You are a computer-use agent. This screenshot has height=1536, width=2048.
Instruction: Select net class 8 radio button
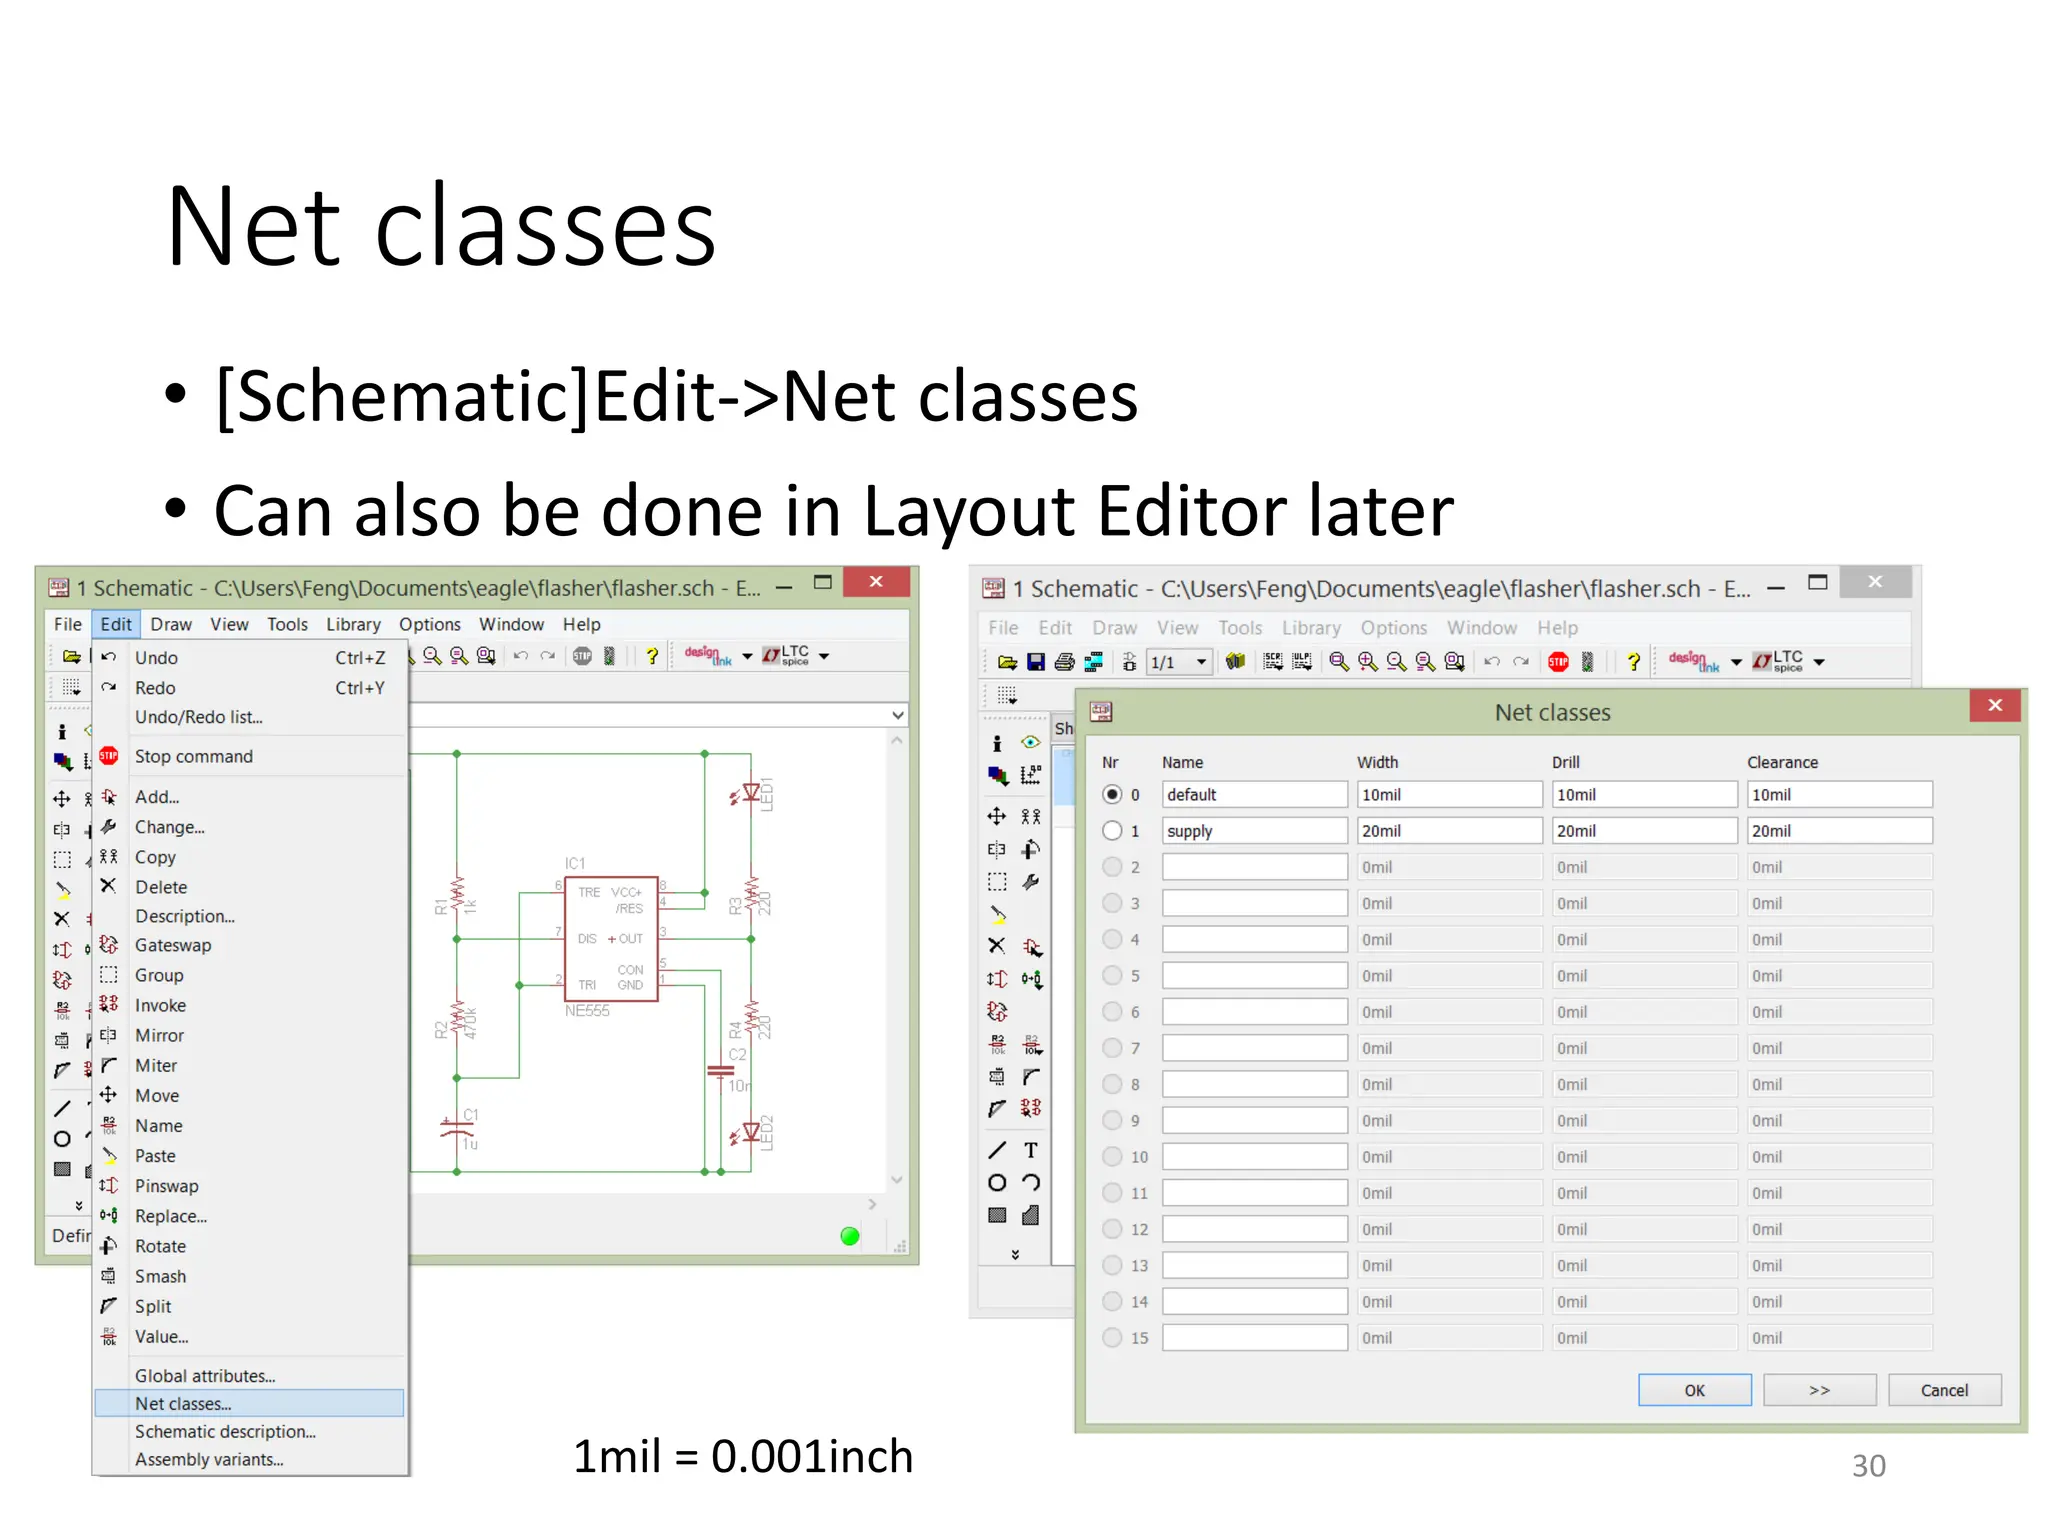pyautogui.click(x=1112, y=1083)
